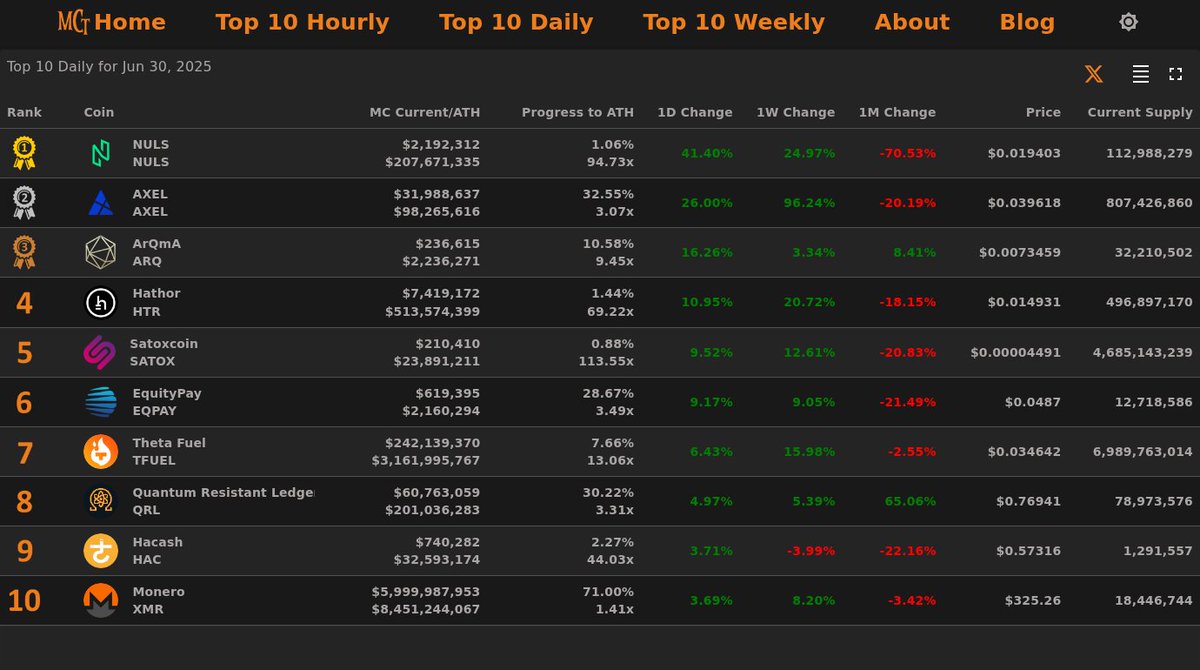Open the Top 10 Weekly page
The image size is (1200, 670).
pos(734,22)
